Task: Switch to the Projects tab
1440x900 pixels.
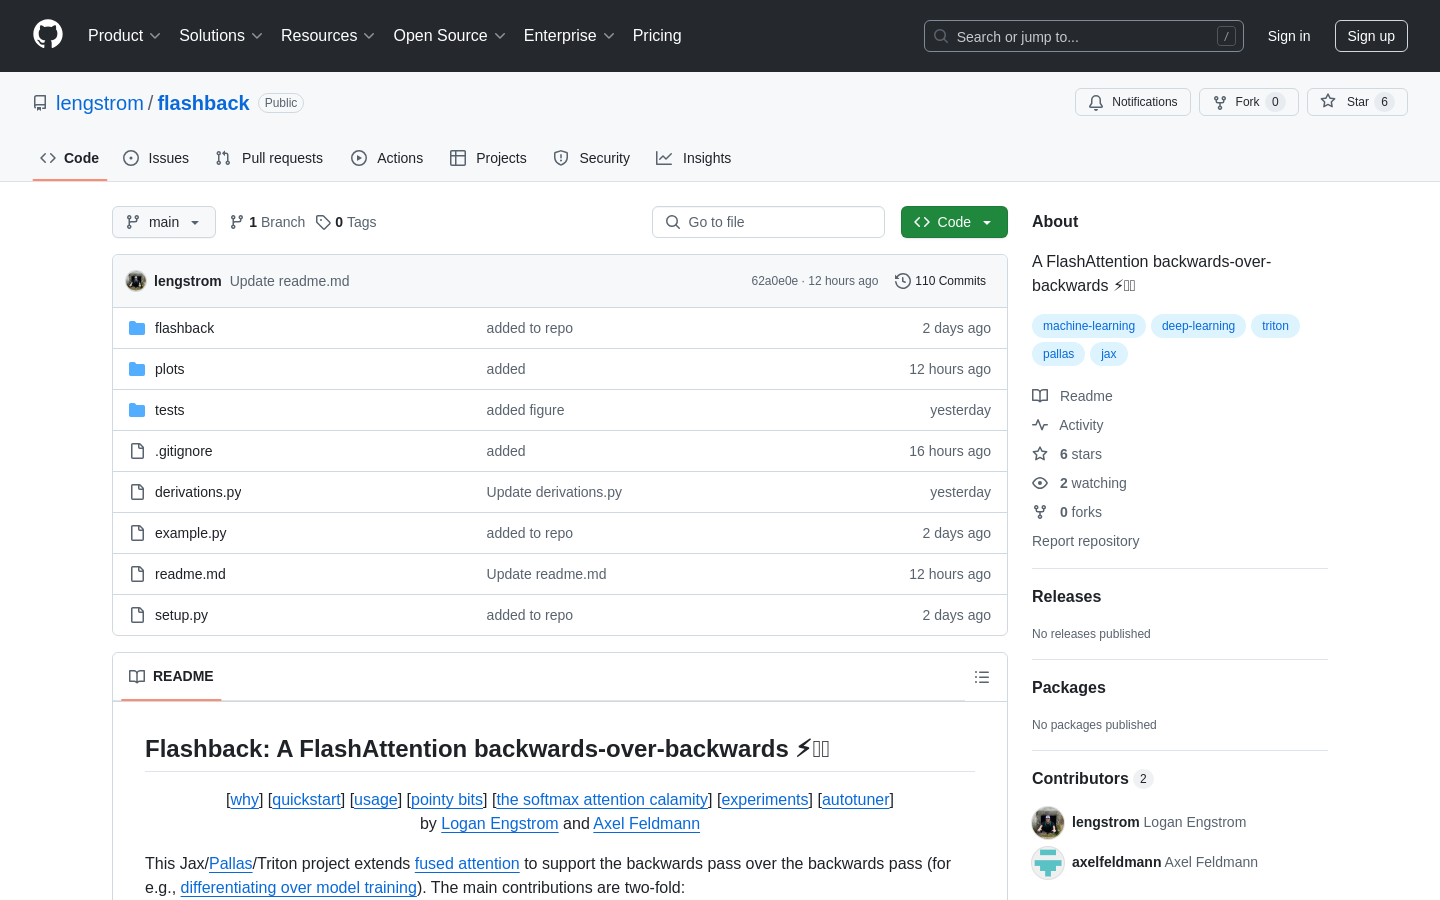Action: (x=488, y=158)
